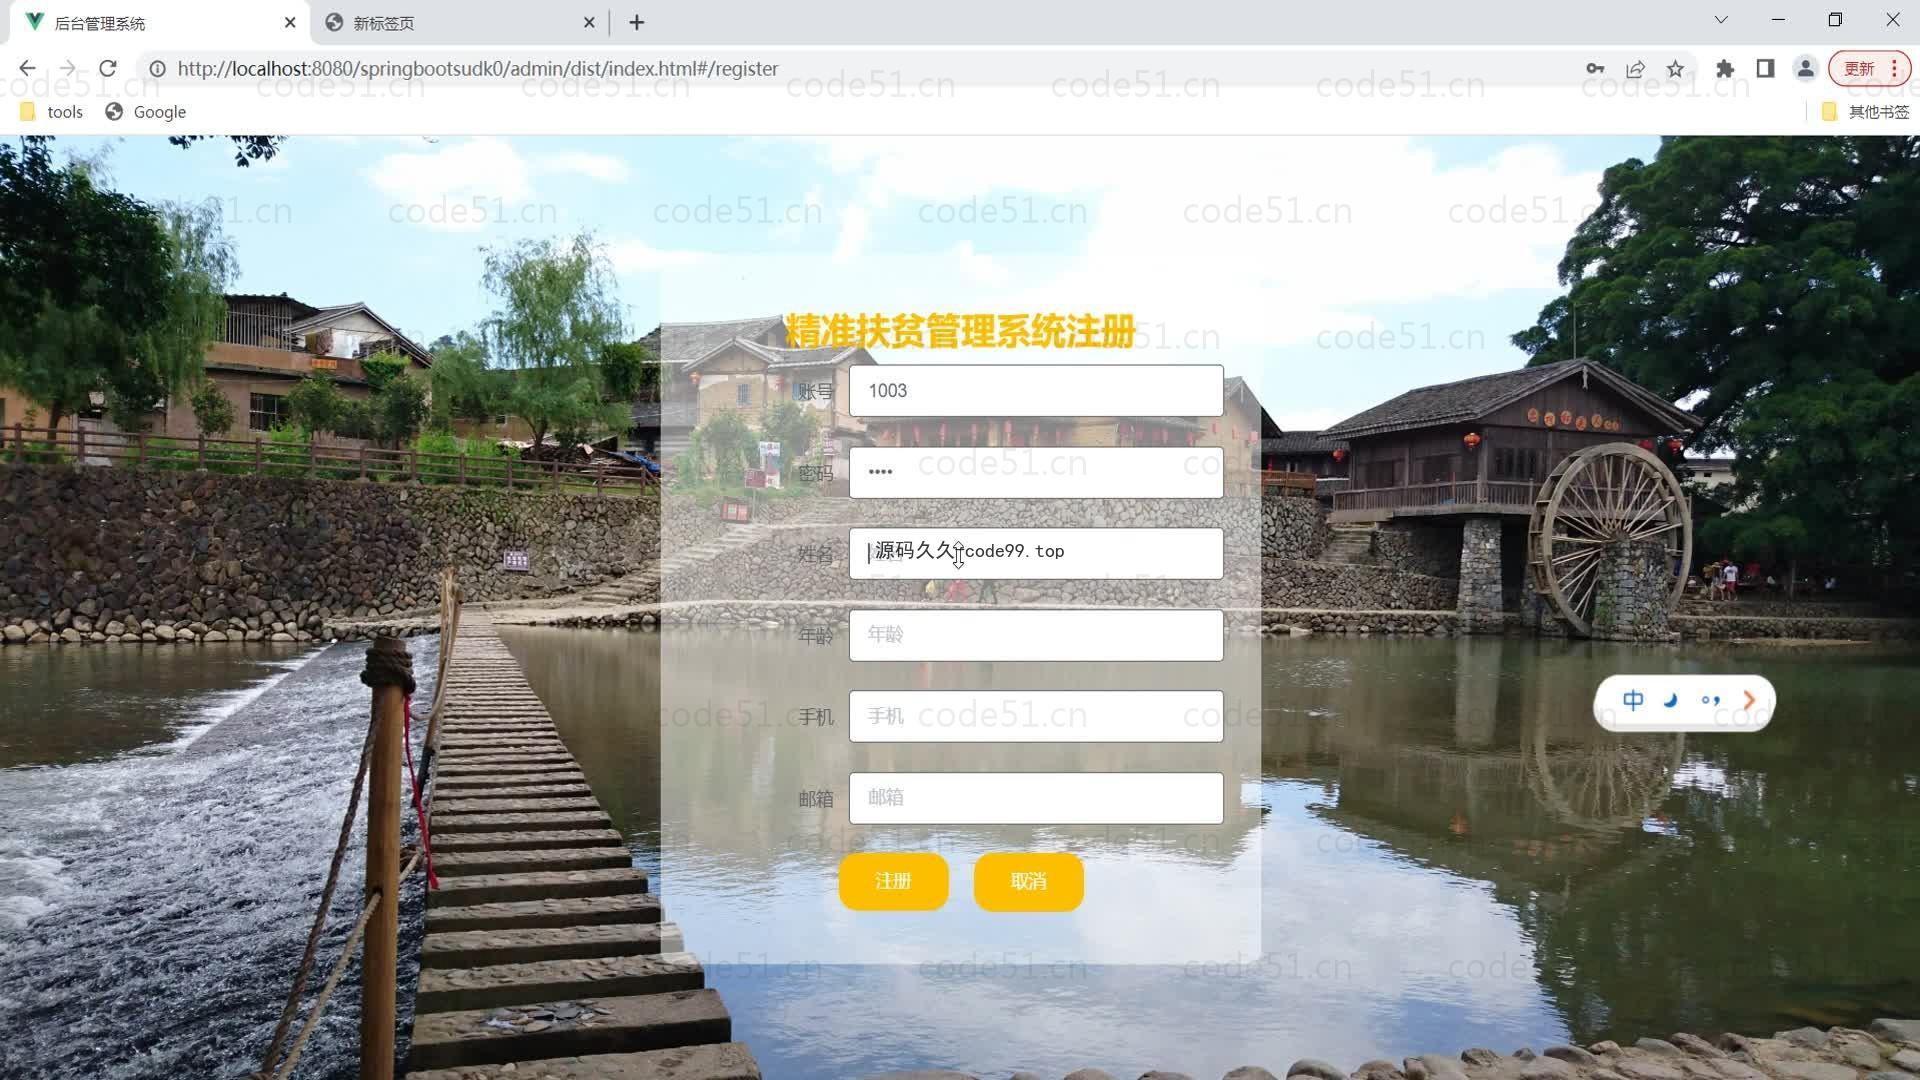
Task: Close the 新标签页 tab
Action: point(589,22)
